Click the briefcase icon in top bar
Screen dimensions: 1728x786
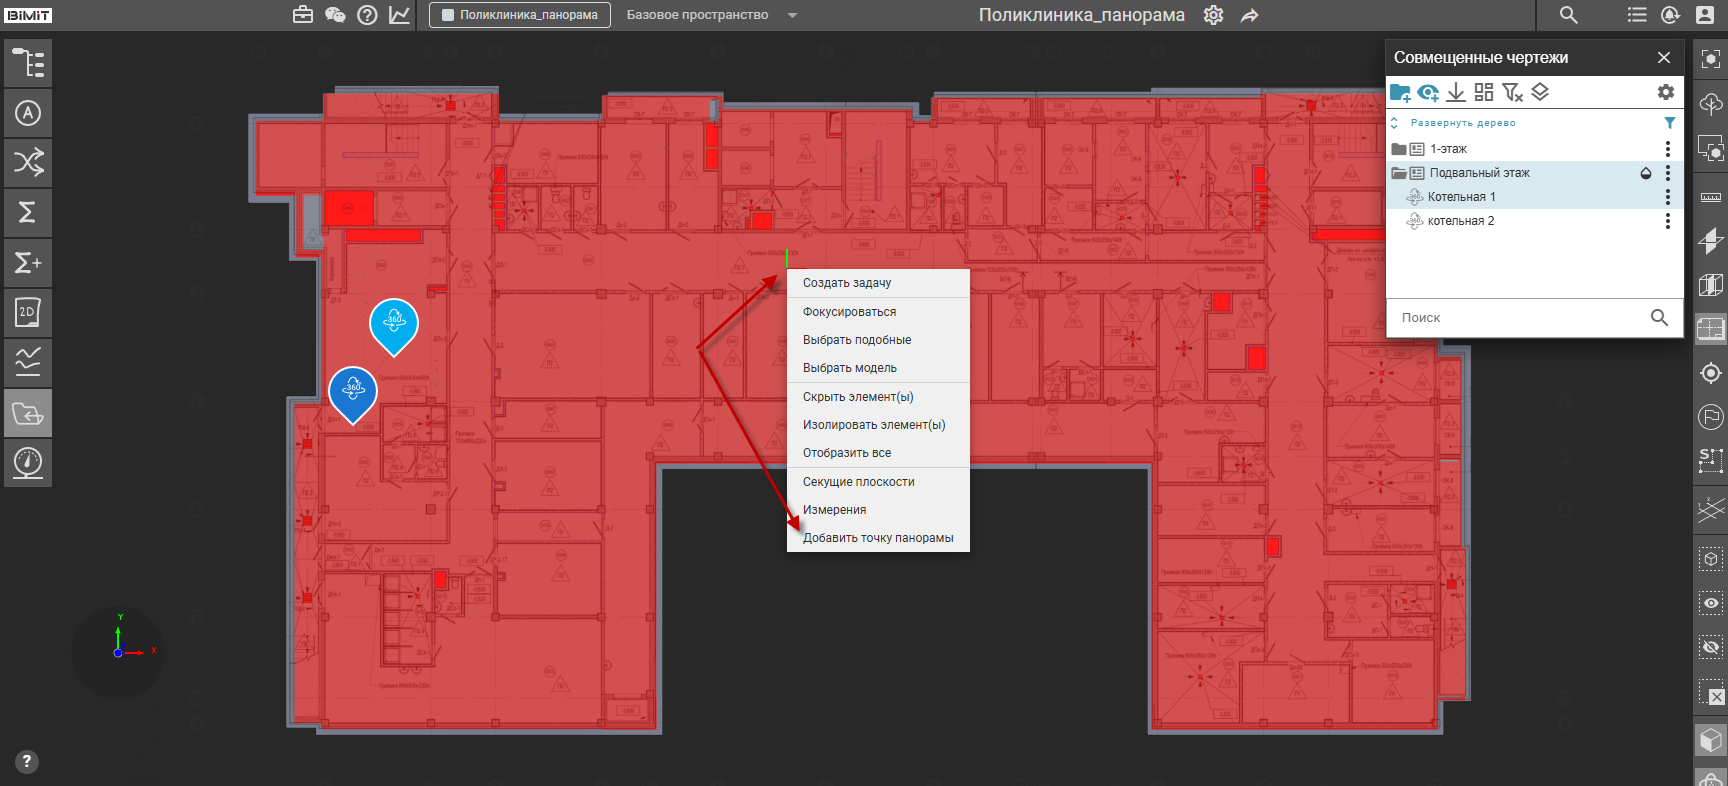(x=303, y=15)
